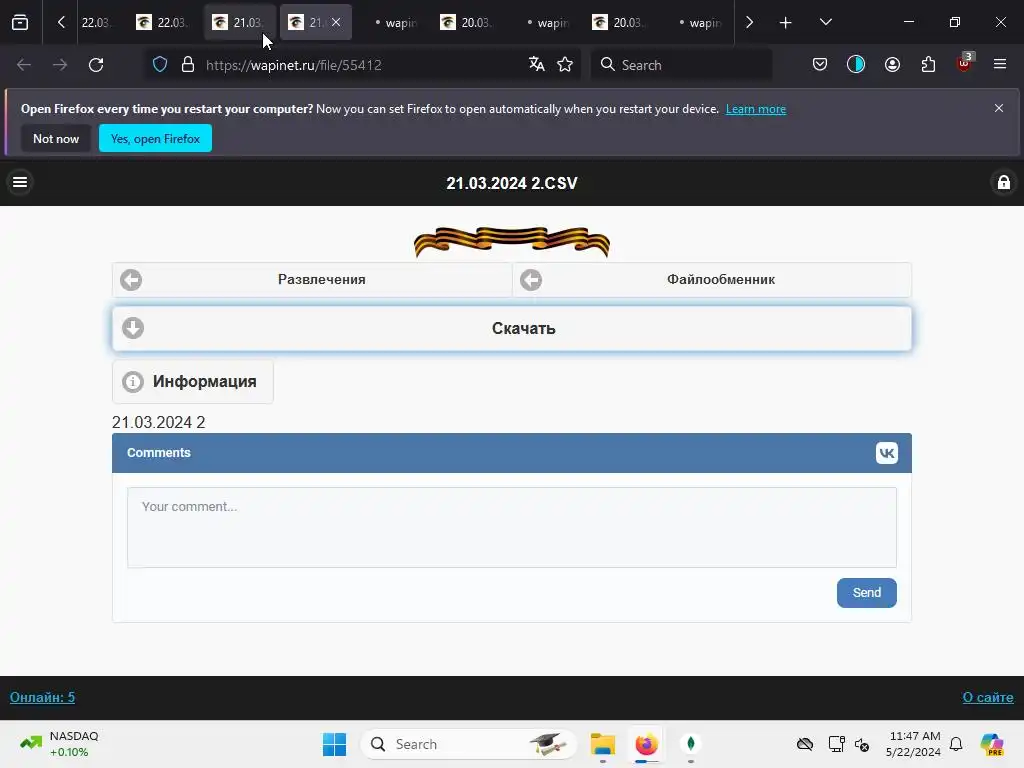Dismiss prompt with Not now button
This screenshot has width=1024, height=768.
[56, 138]
